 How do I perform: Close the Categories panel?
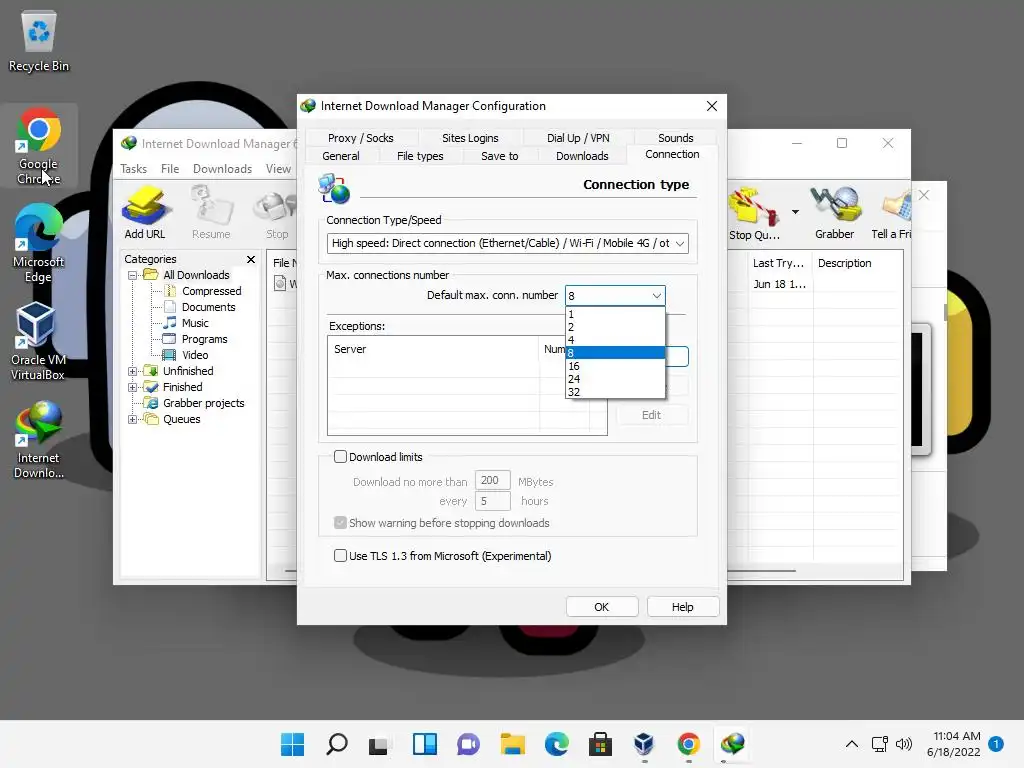(x=251, y=259)
